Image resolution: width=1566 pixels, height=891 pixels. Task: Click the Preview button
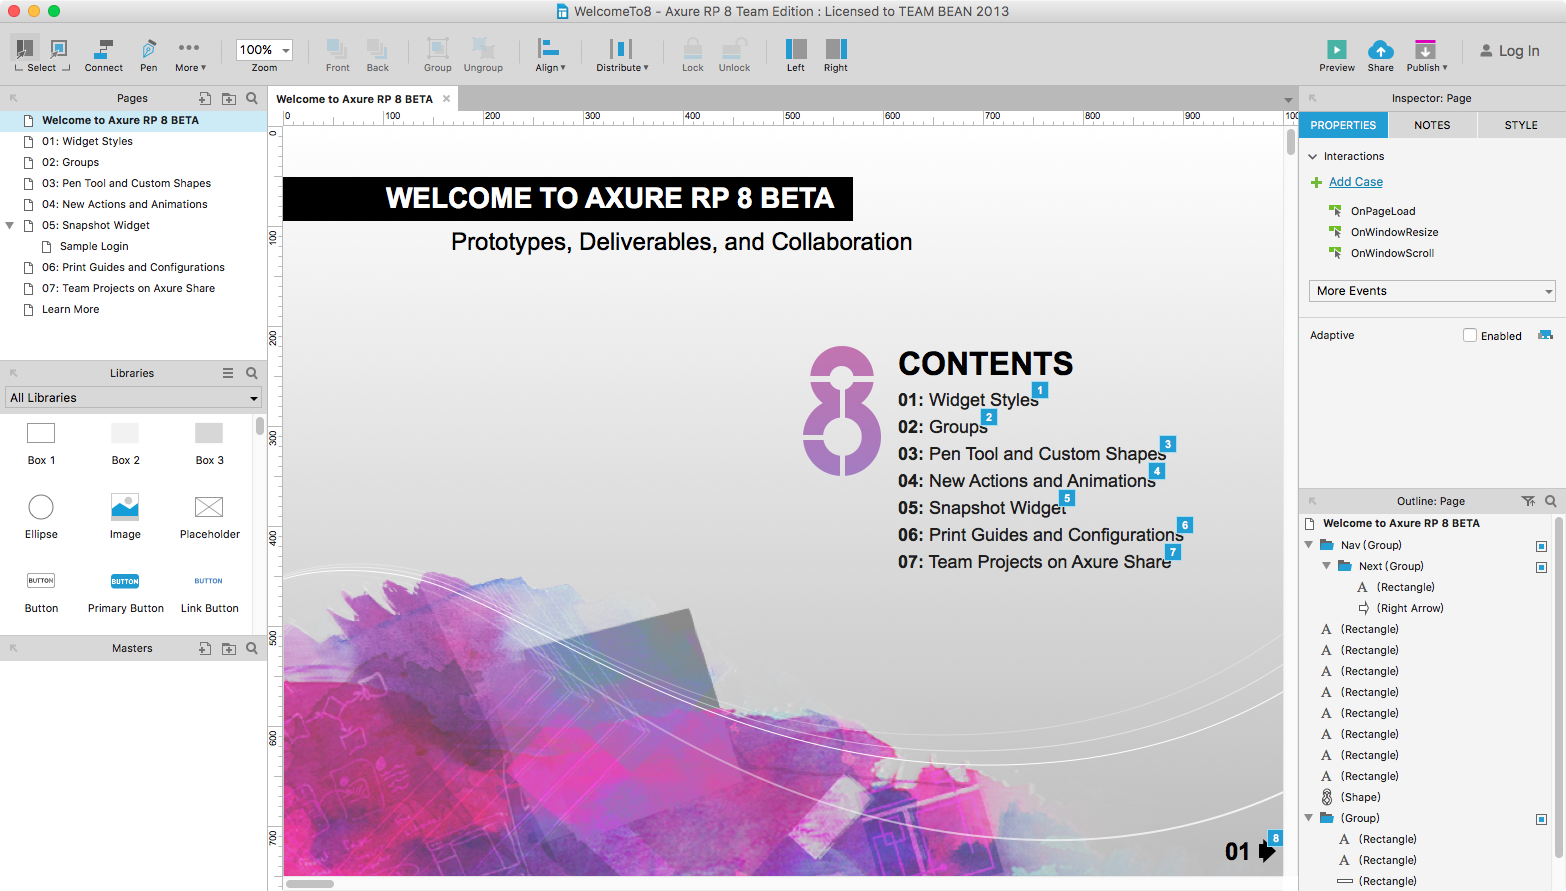pyautogui.click(x=1336, y=55)
